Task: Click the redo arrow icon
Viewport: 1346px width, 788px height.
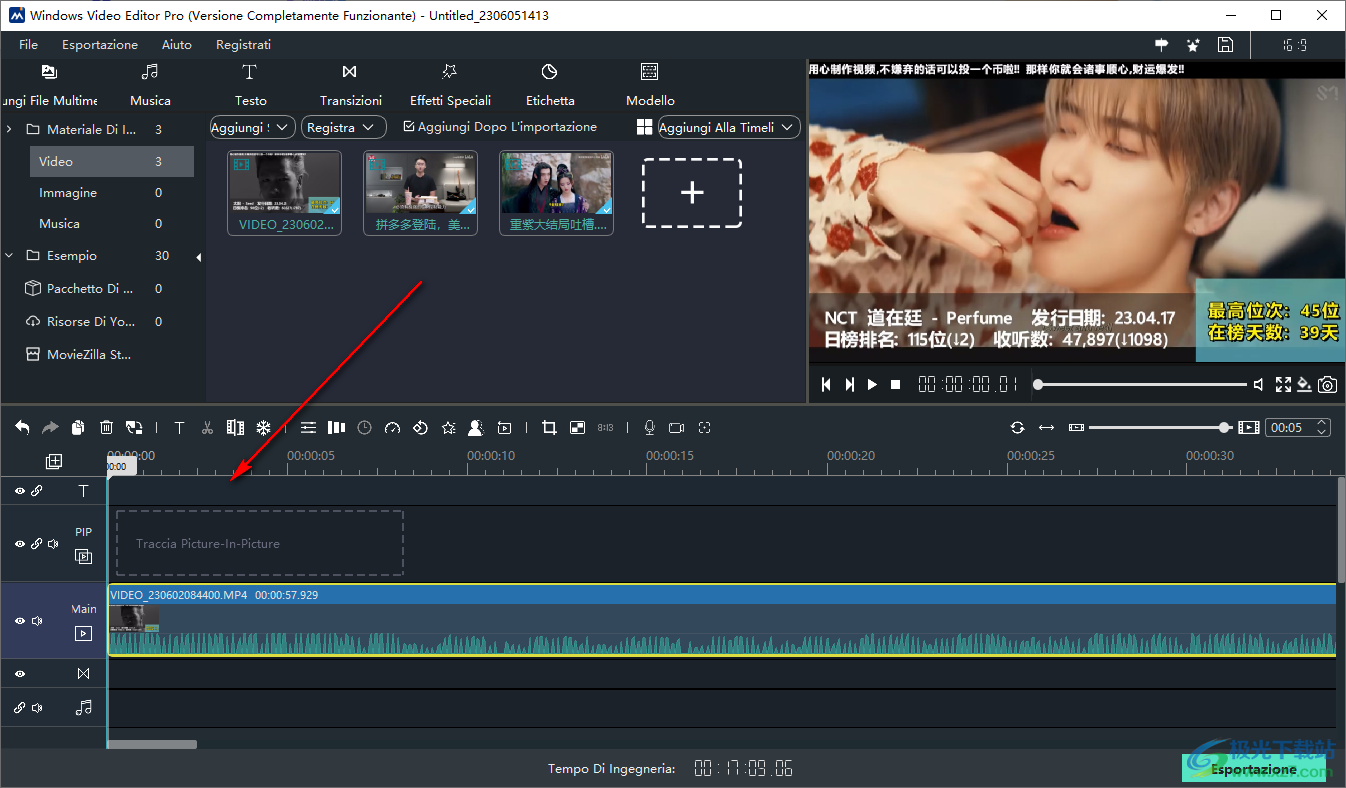Action: coord(50,427)
